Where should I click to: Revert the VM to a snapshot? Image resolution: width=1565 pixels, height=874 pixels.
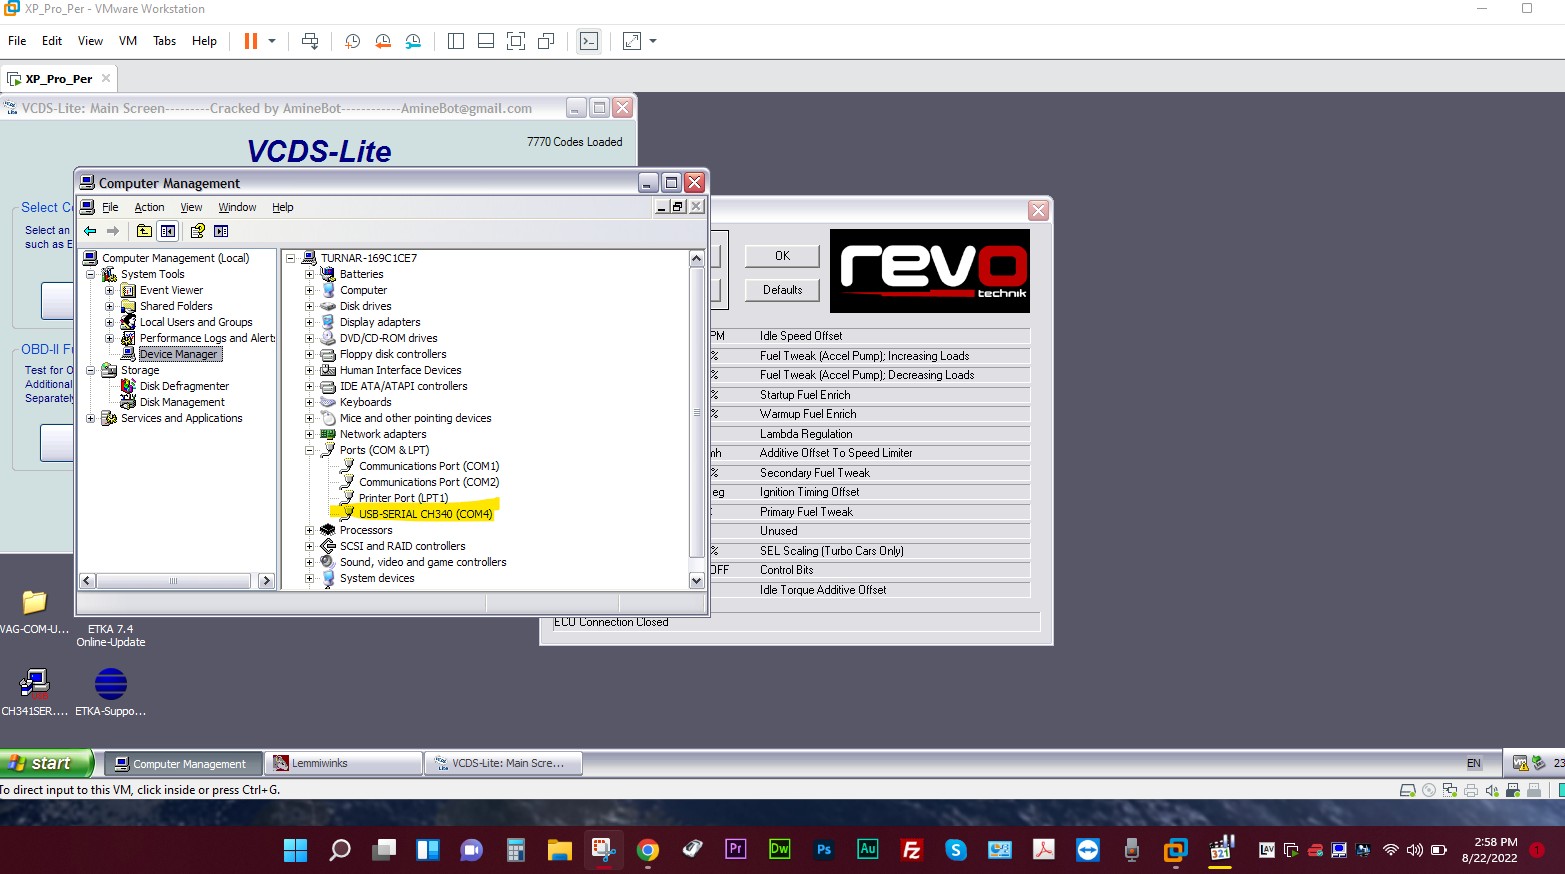coord(383,41)
